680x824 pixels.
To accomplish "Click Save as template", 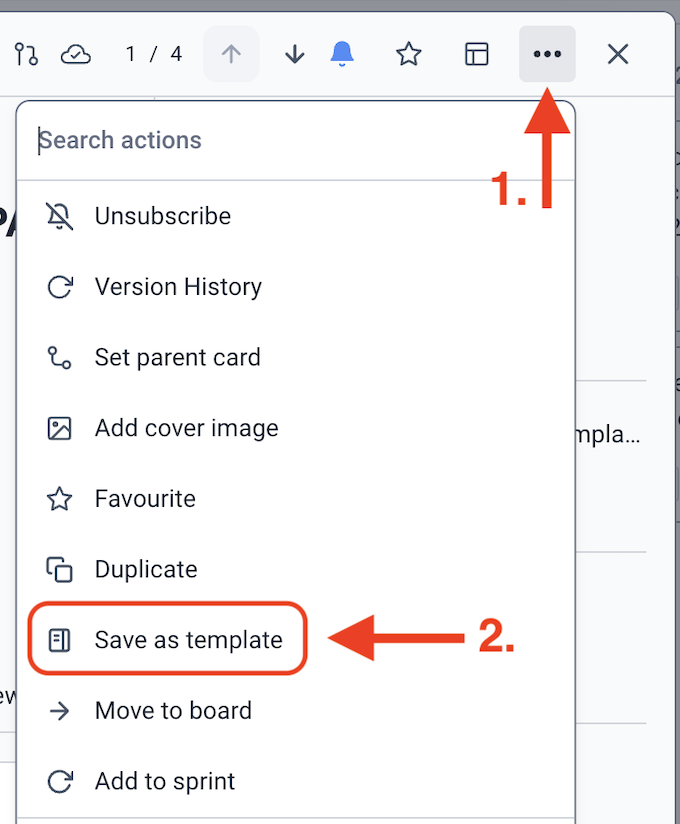I will pyautogui.click(x=188, y=640).
